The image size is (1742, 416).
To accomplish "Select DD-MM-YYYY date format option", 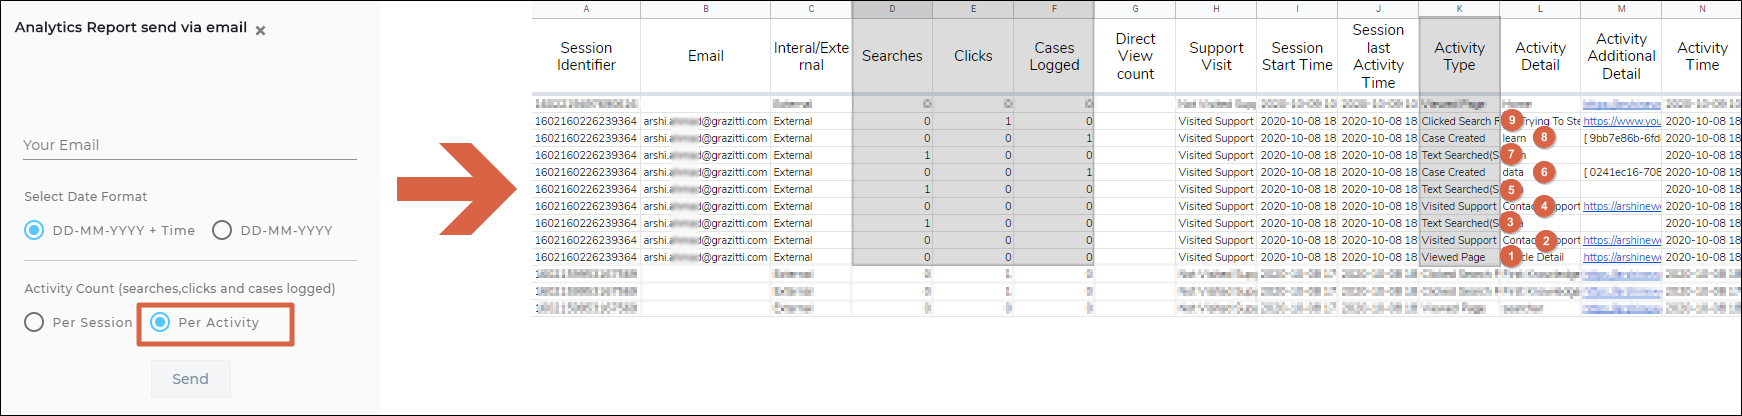I will click(x=222, y=230).
